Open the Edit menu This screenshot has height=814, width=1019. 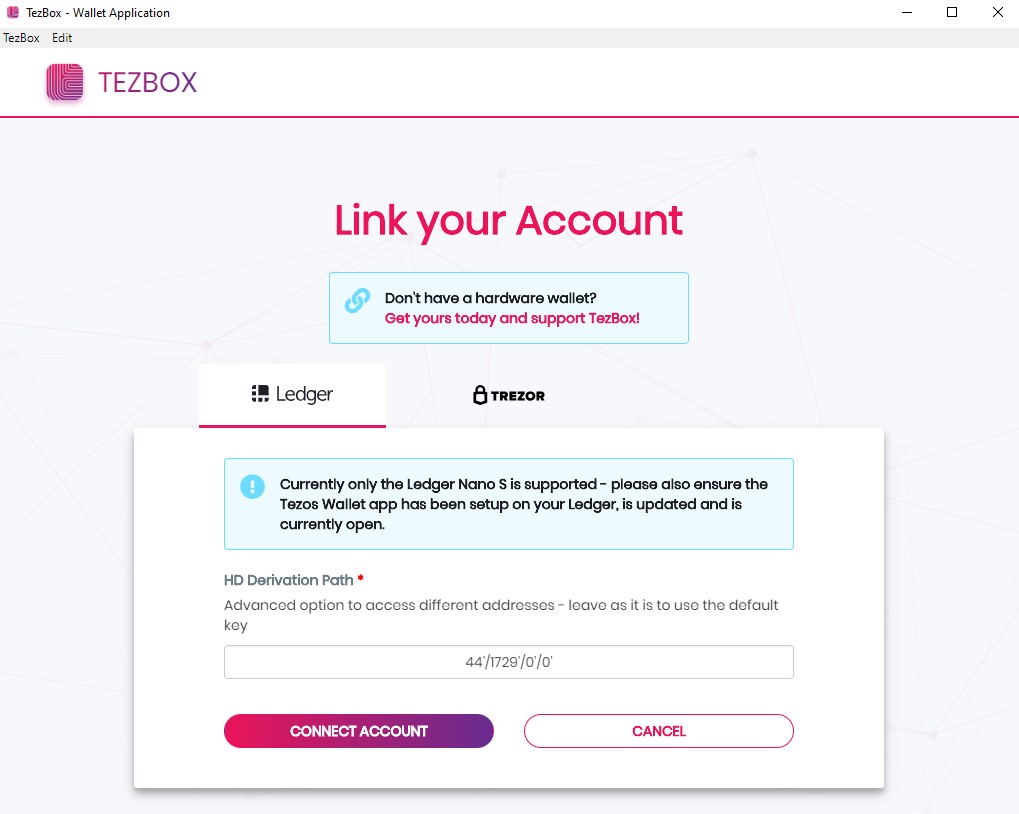point(62,38)
